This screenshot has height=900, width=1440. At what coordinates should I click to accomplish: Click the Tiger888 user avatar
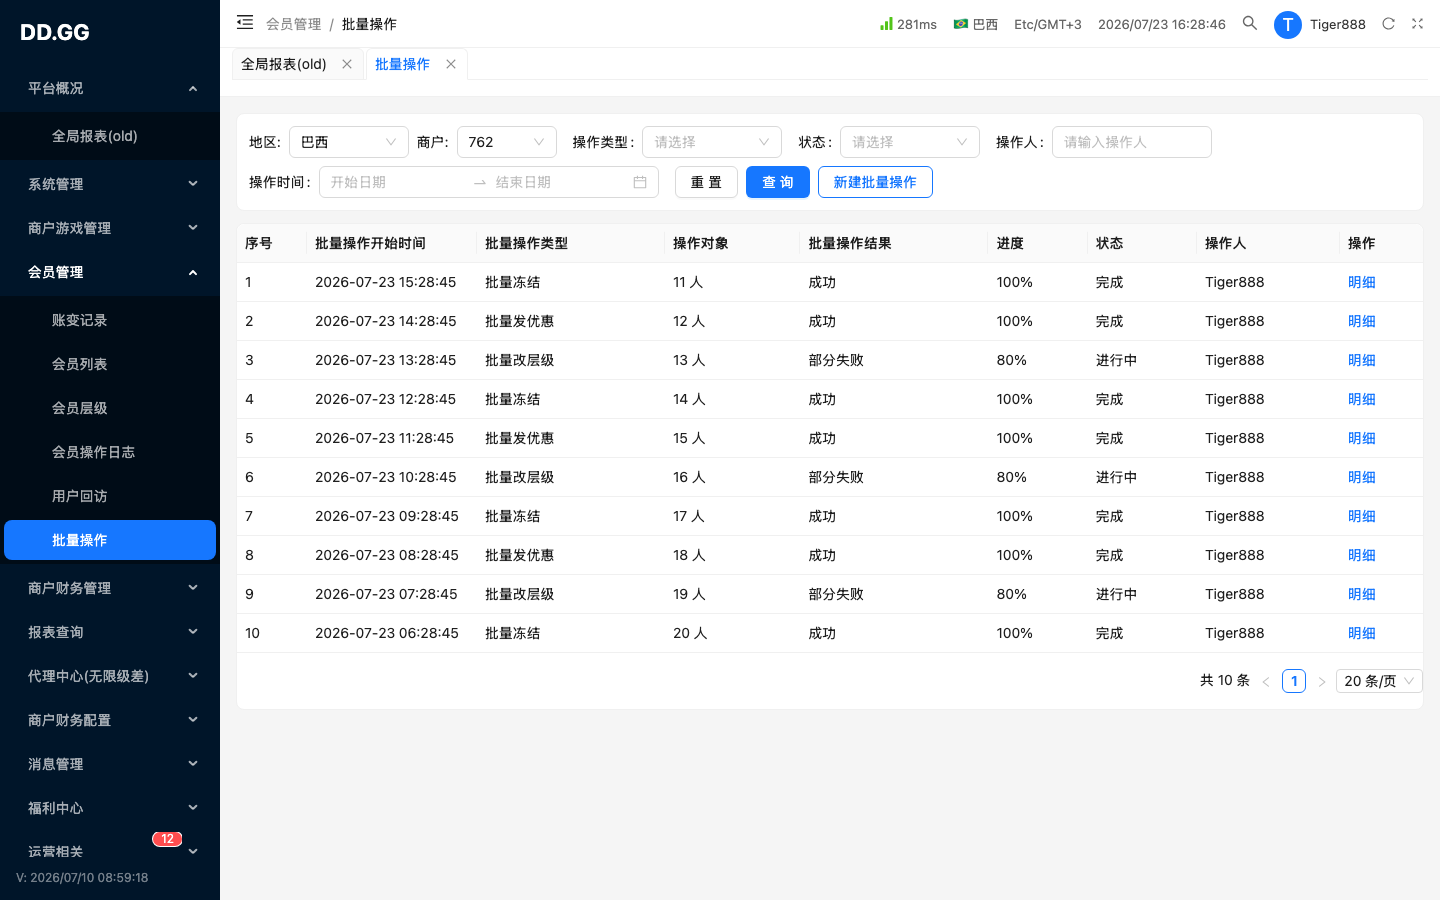click(x=1287, y=24)
